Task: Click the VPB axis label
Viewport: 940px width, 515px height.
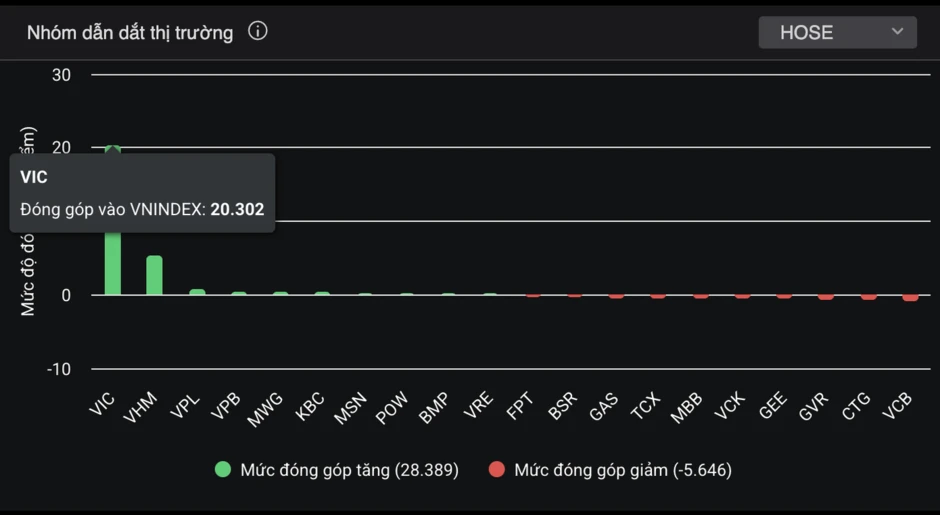Action: [226, 406]
